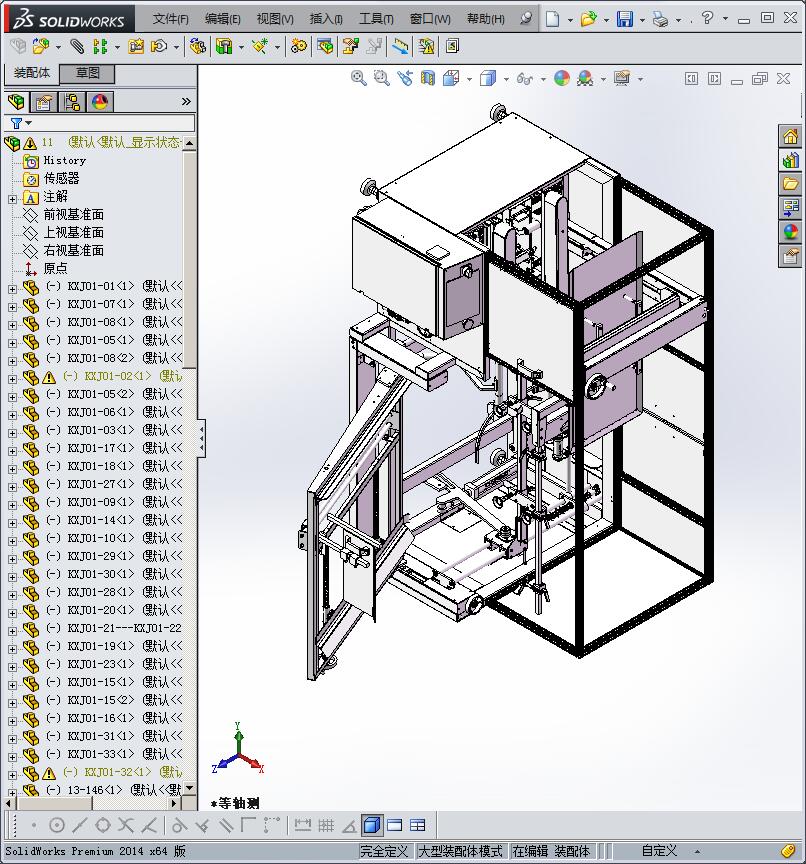Viewport: 806px width, 864px height.
Task: Toggle Hide/Show Items glasses icon
Action: (x=524, y=78)
